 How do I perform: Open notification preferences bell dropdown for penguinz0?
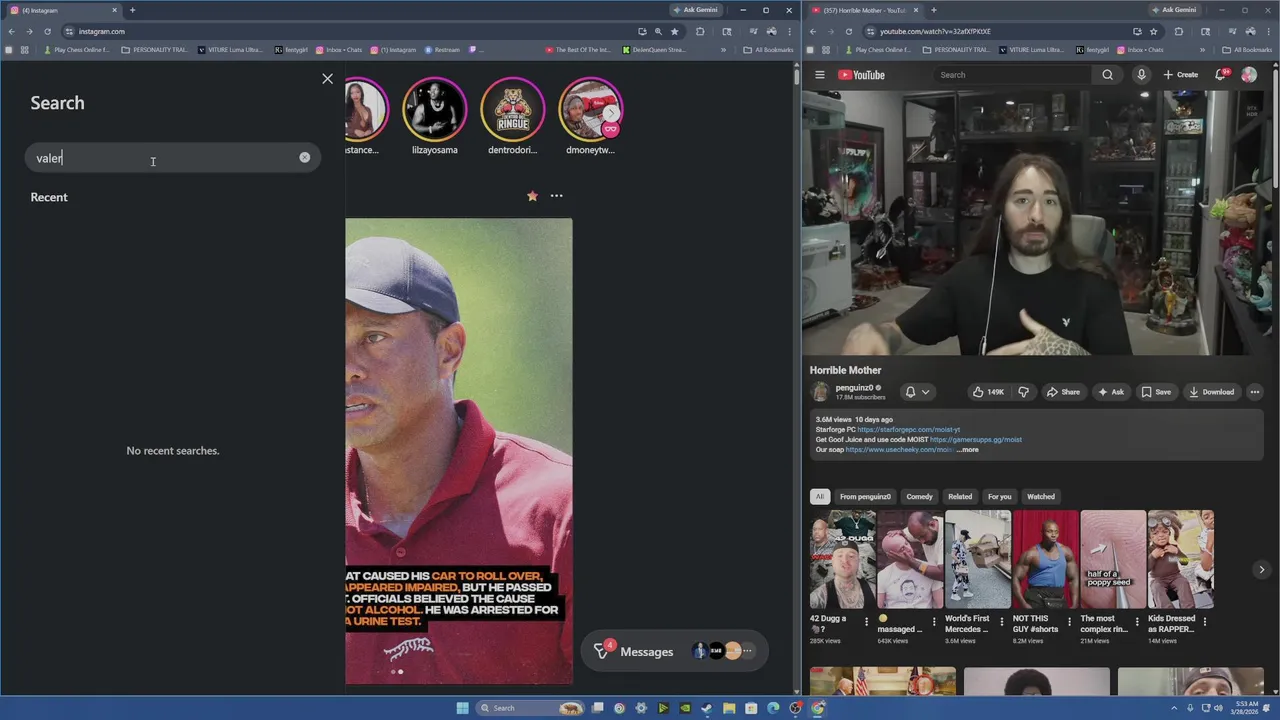click(x=917, y=392)
